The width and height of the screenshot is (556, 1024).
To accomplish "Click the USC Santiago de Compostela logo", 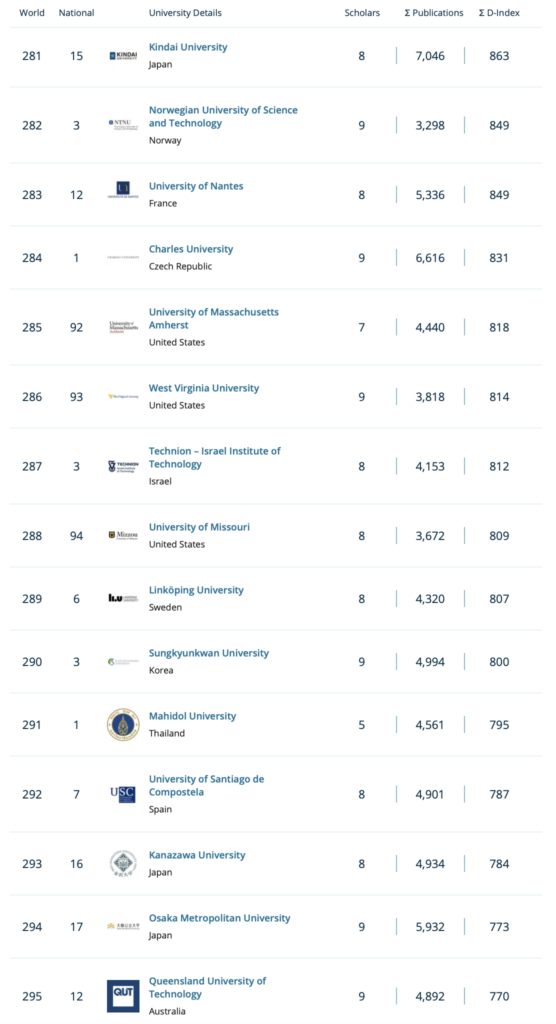I will click(123, 794).
